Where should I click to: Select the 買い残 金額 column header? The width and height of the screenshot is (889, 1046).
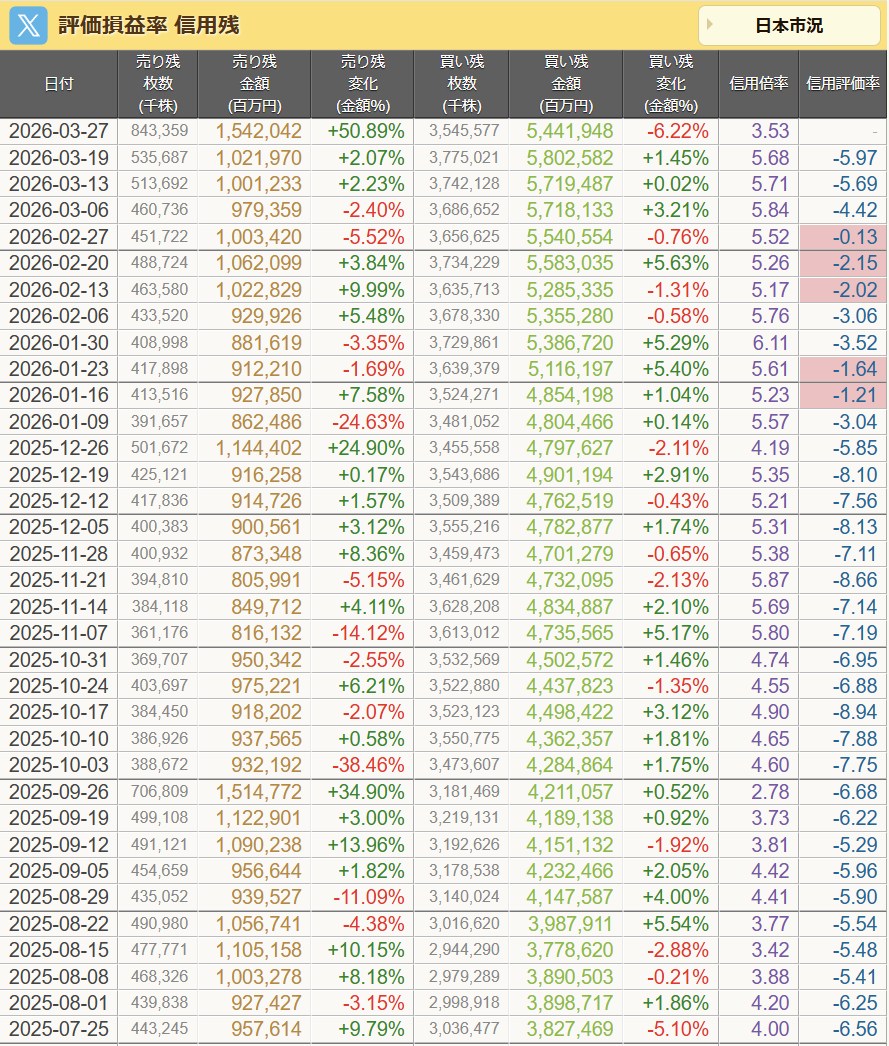pos(565,84)
